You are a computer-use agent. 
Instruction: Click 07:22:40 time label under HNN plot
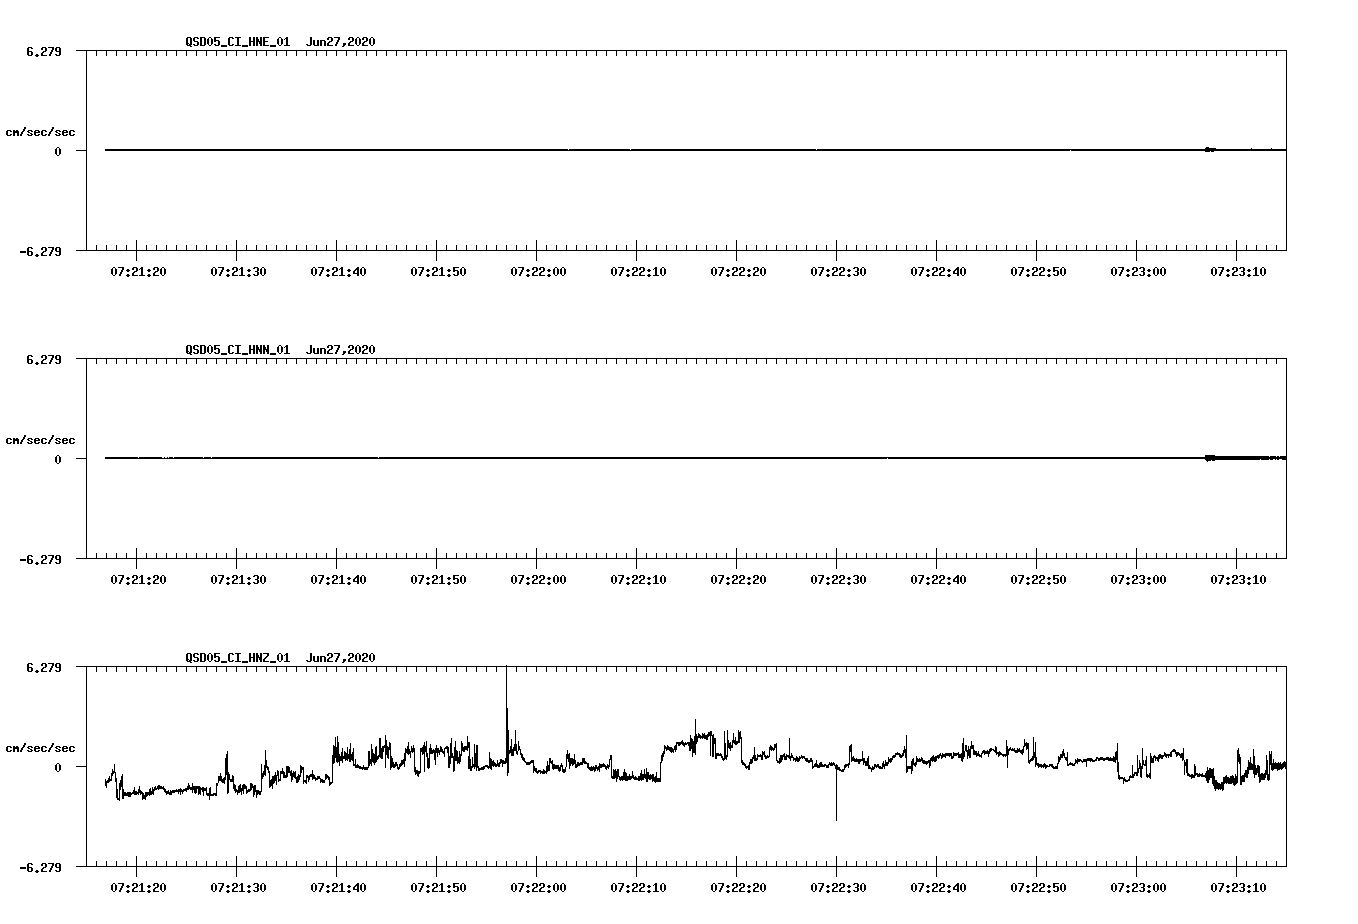(938, 579)
